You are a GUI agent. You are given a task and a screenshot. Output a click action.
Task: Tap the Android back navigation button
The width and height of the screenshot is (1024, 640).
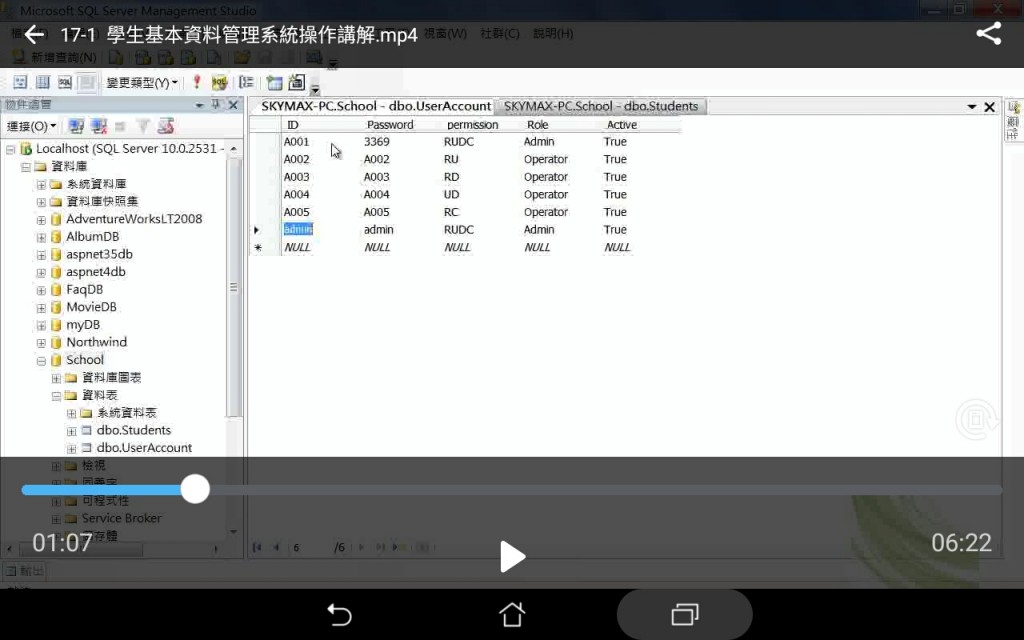pyautogui.click(x=340, y=615)
